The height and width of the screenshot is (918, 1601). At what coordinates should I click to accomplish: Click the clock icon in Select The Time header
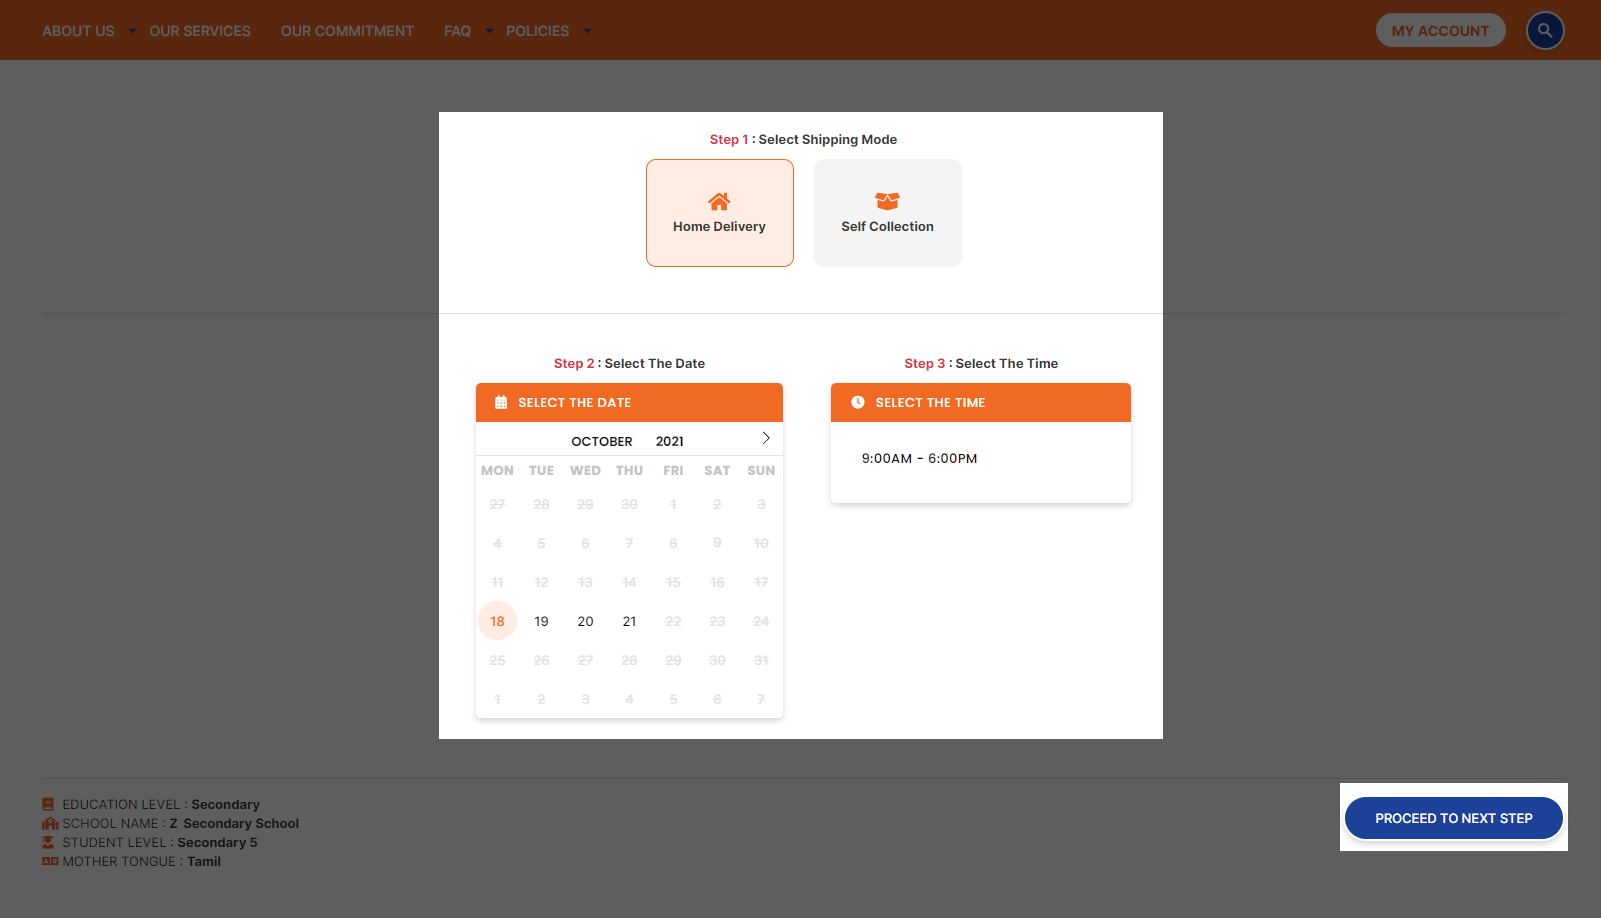(x=857, y=402)
